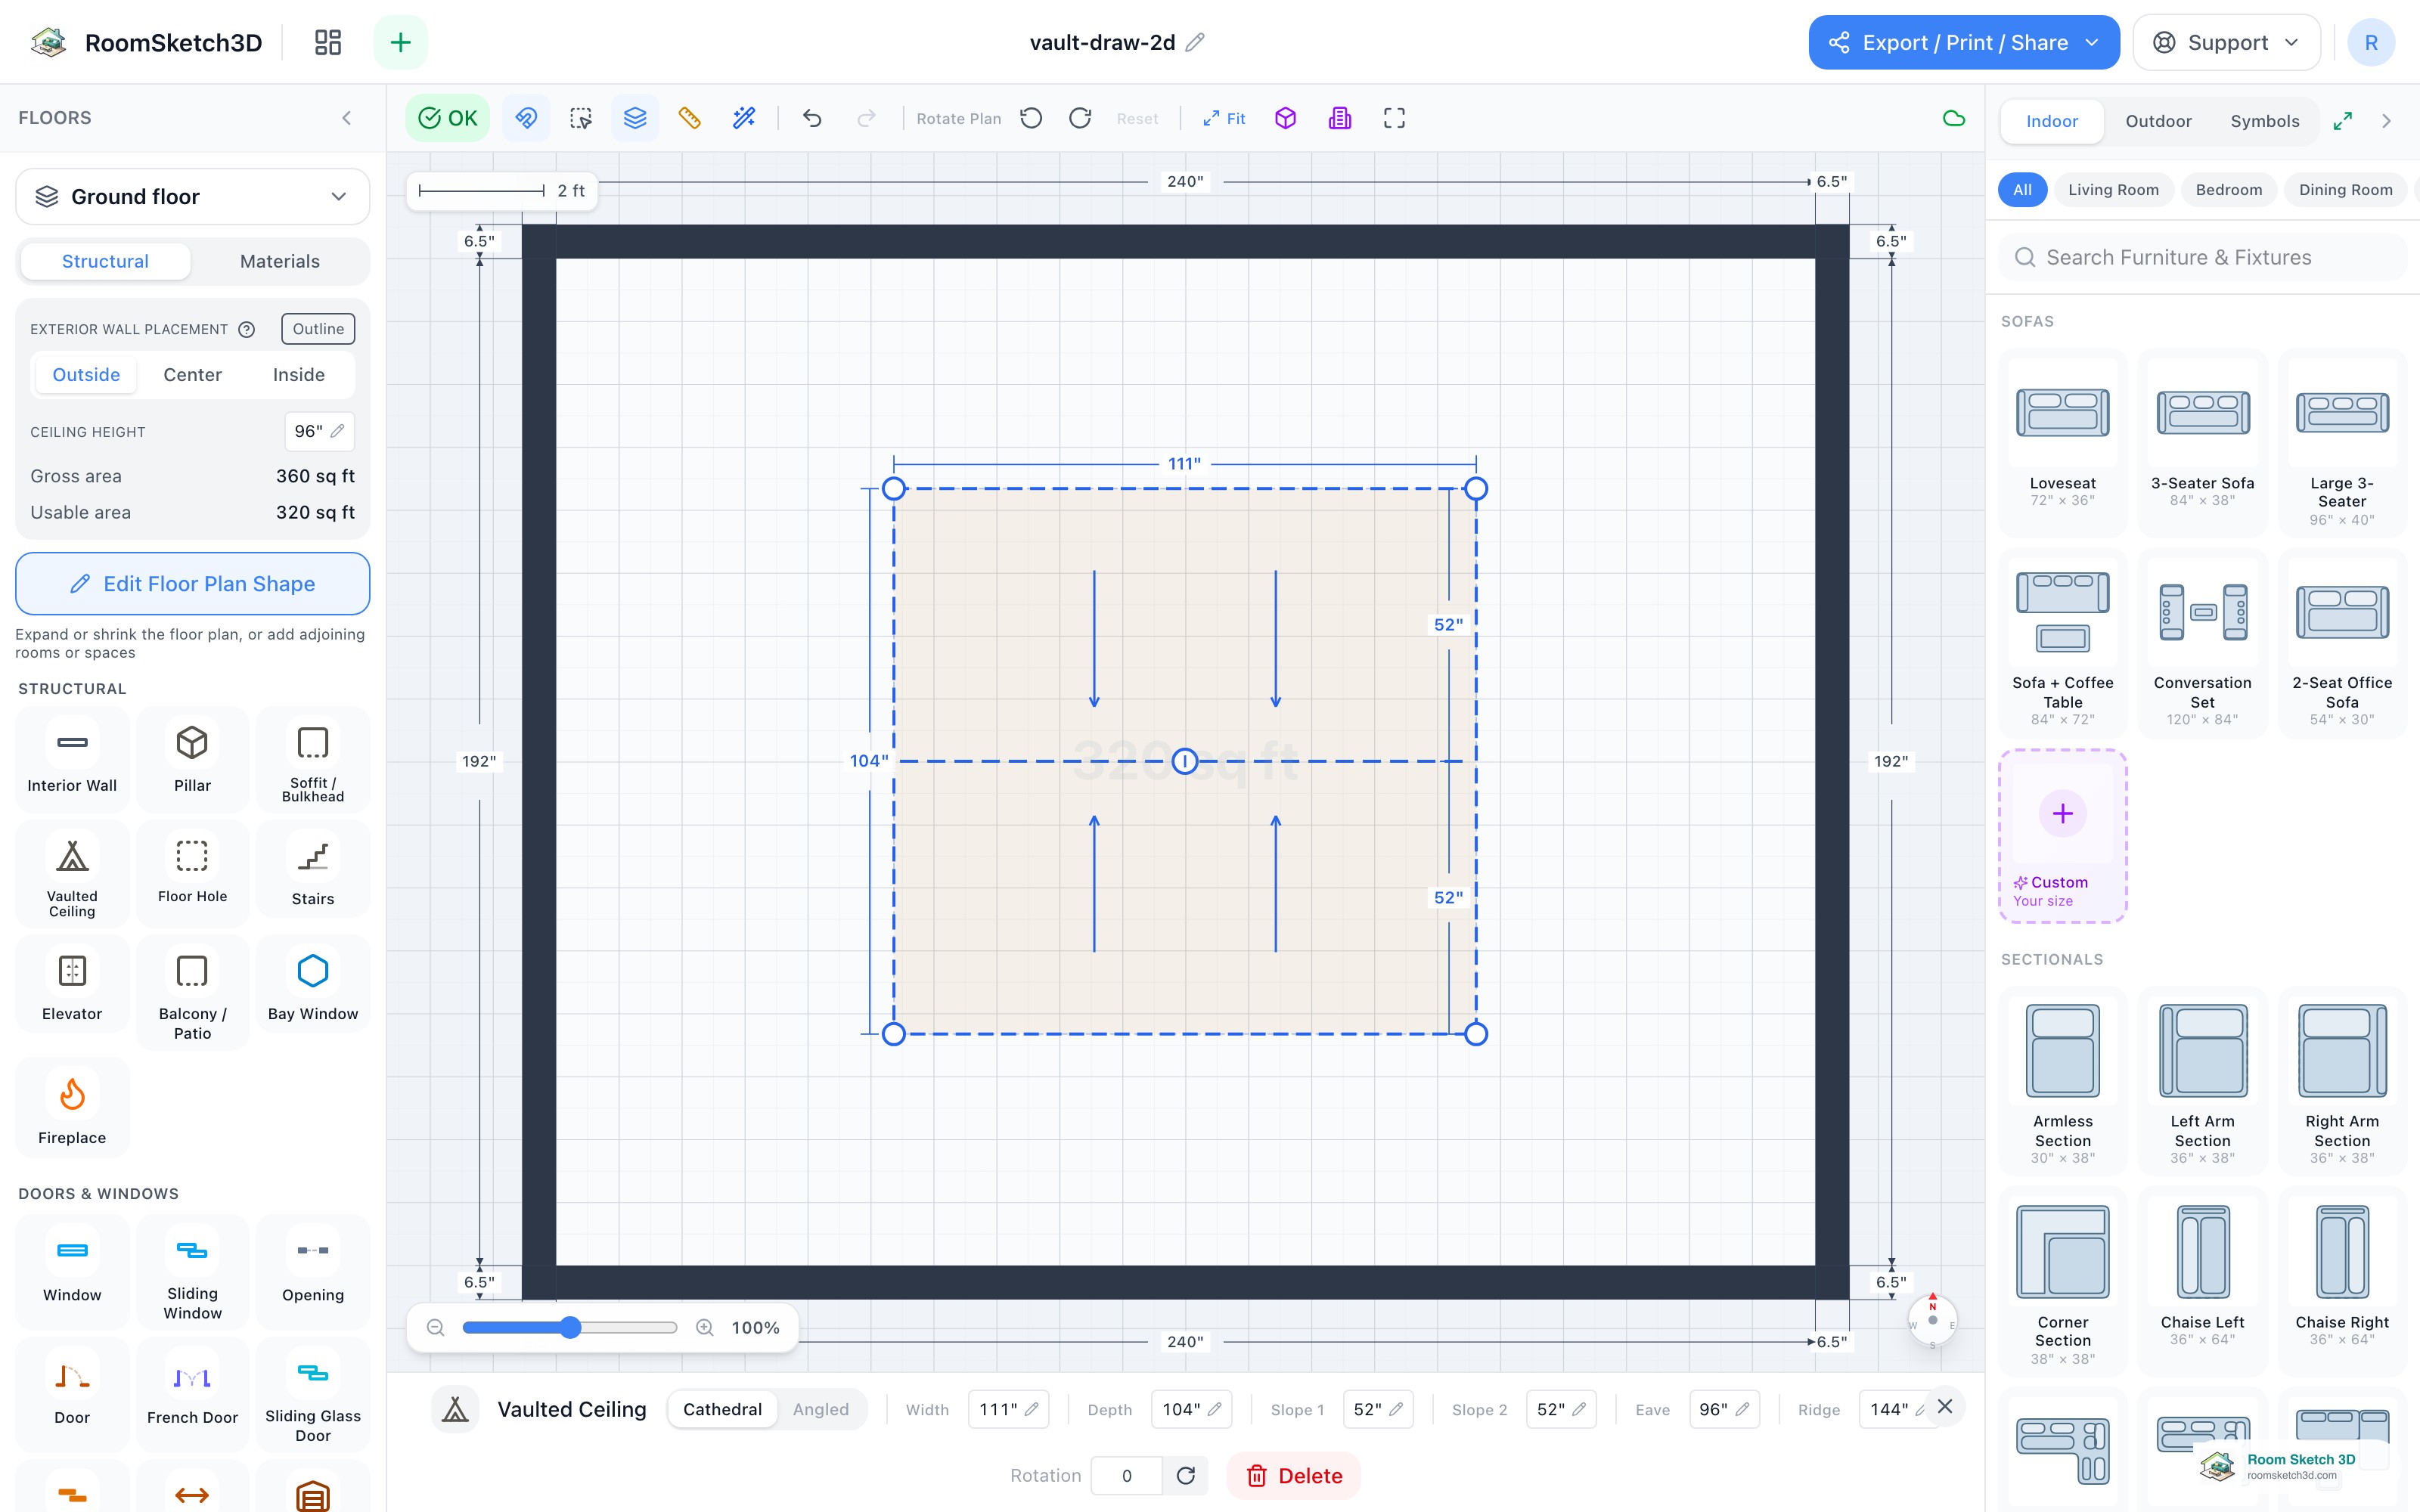This screenshot has height=1512, width=2420.
Task: Select the Fireplace tool
Action: coord(72,1108)
